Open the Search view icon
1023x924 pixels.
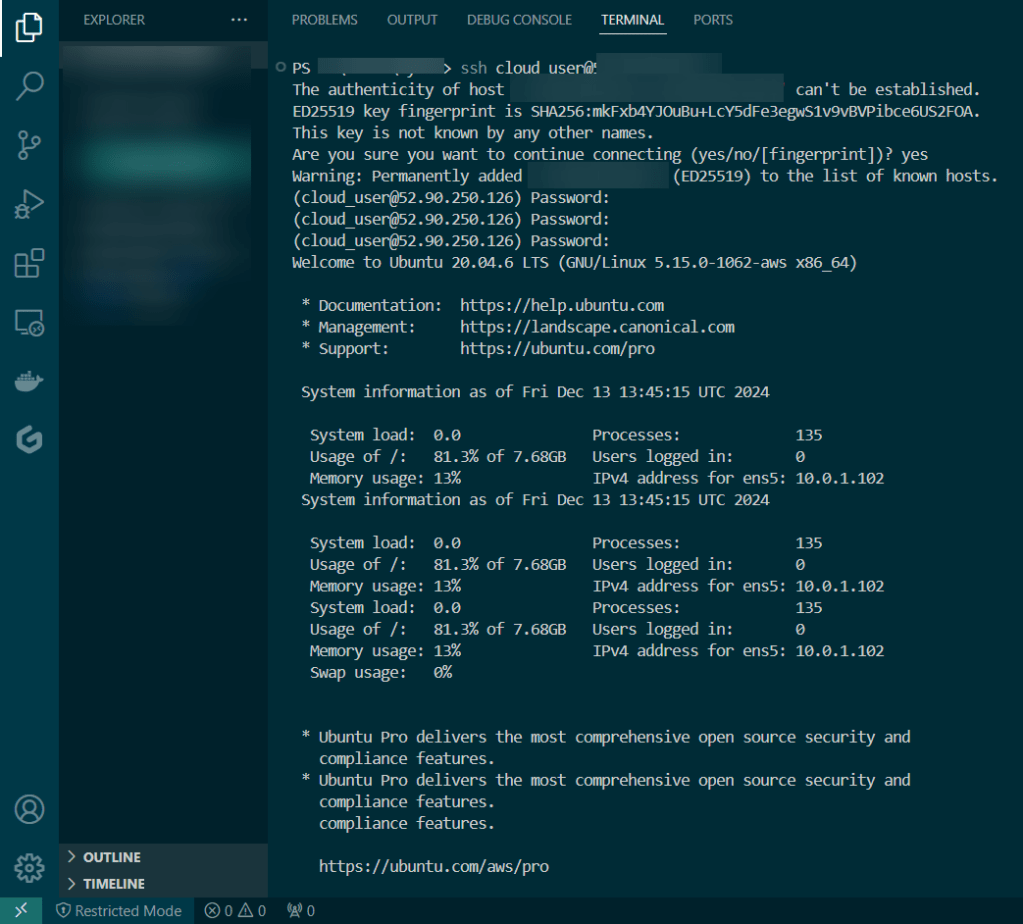coord(29,86)
